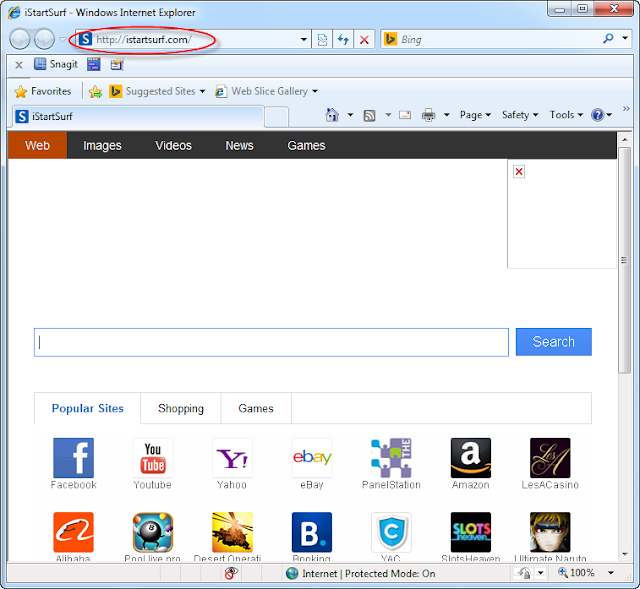The height and width of the screenshot is (589, 640).
Task: Click the Print toolbar icon
Action: (x=428, y=115)
